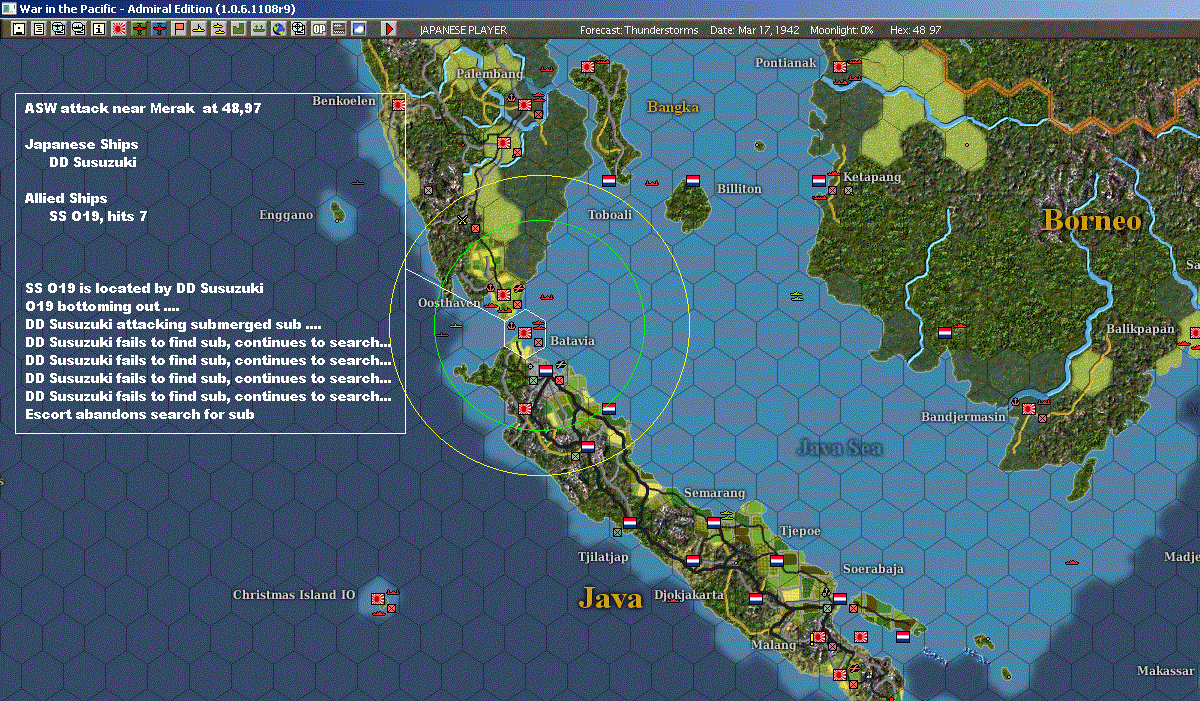Click the 'Hex: 48 97' status text
Image resolution: width=1200 pixels, height=701 pixels.
(915, 30)
